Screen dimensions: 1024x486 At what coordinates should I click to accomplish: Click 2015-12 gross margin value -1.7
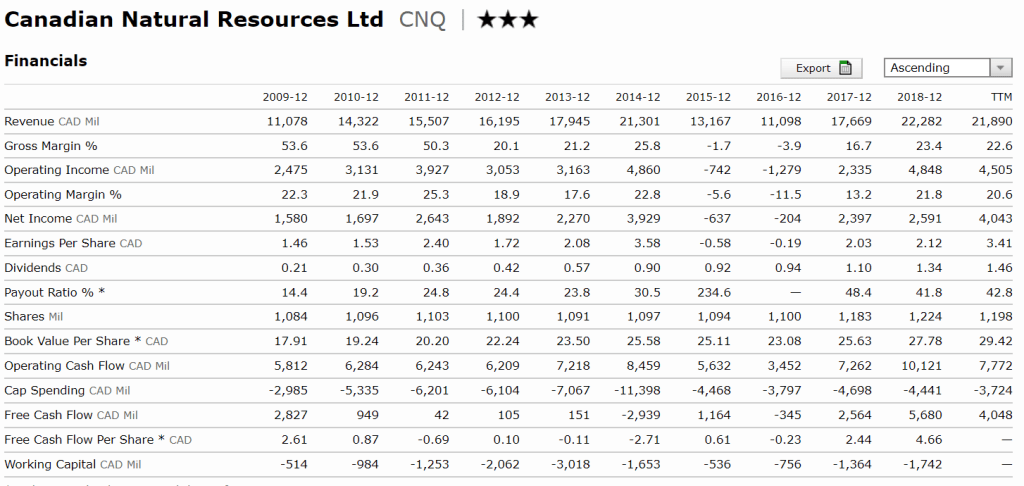[718, 146]
